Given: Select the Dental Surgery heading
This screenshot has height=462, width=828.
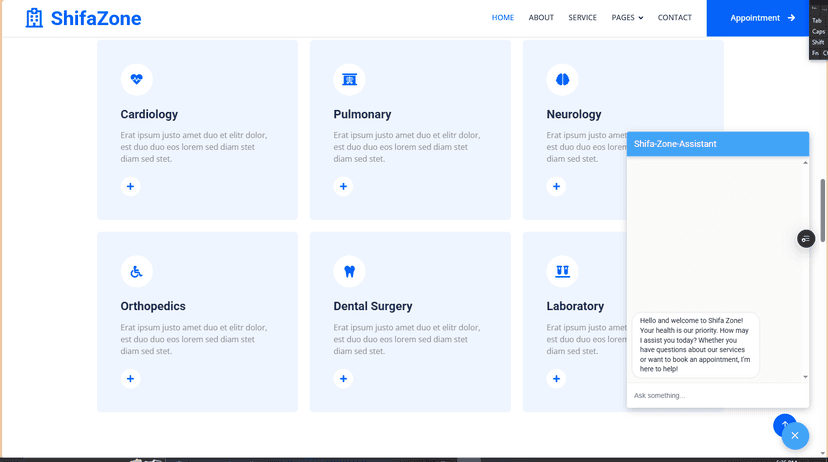Looking at the screenshot, I should (x=373, y=306).
